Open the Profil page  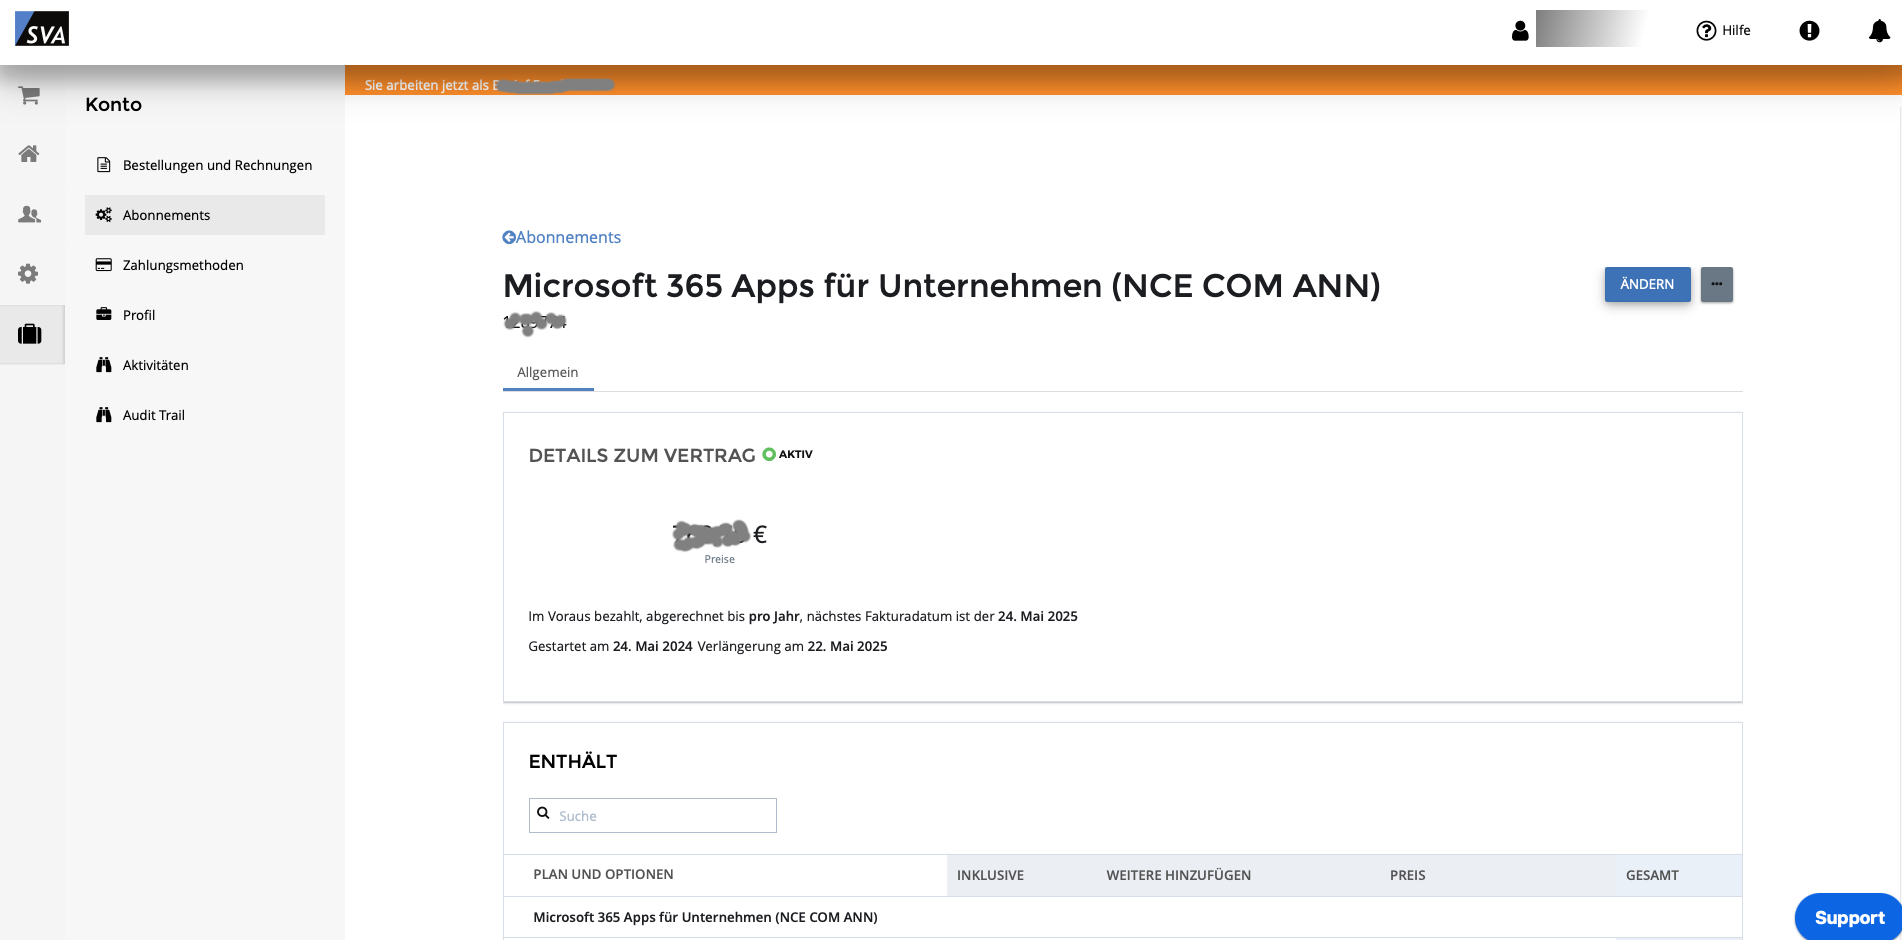[139, 315]
